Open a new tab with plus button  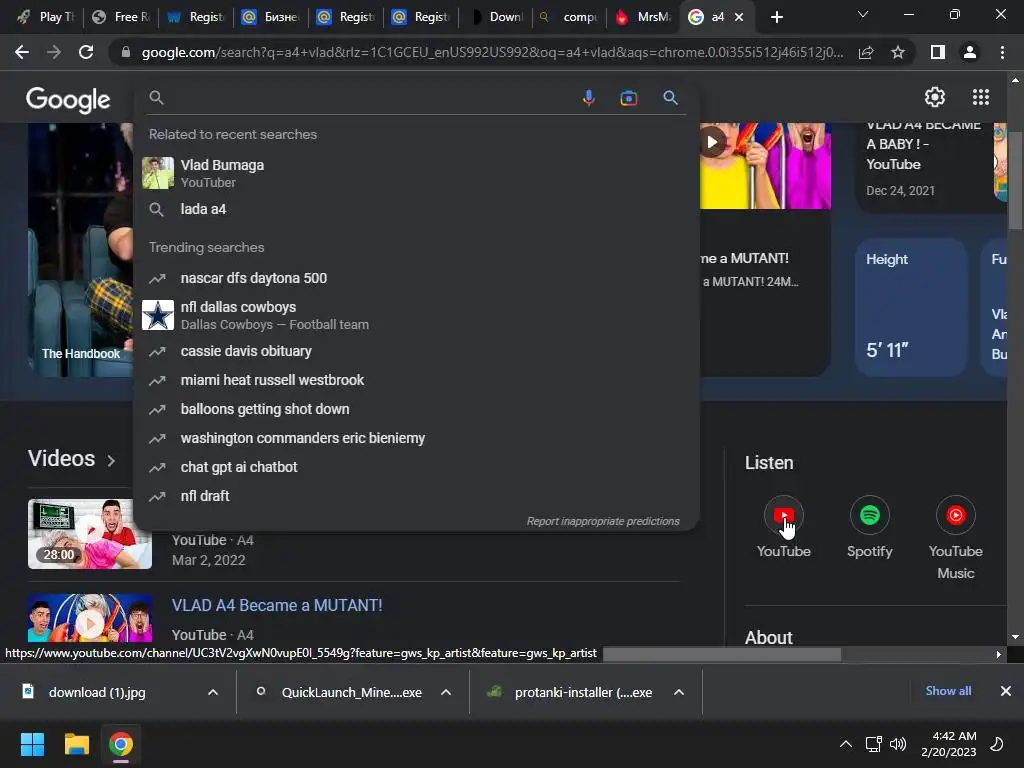pyautogui.click(x=776, y=17)
